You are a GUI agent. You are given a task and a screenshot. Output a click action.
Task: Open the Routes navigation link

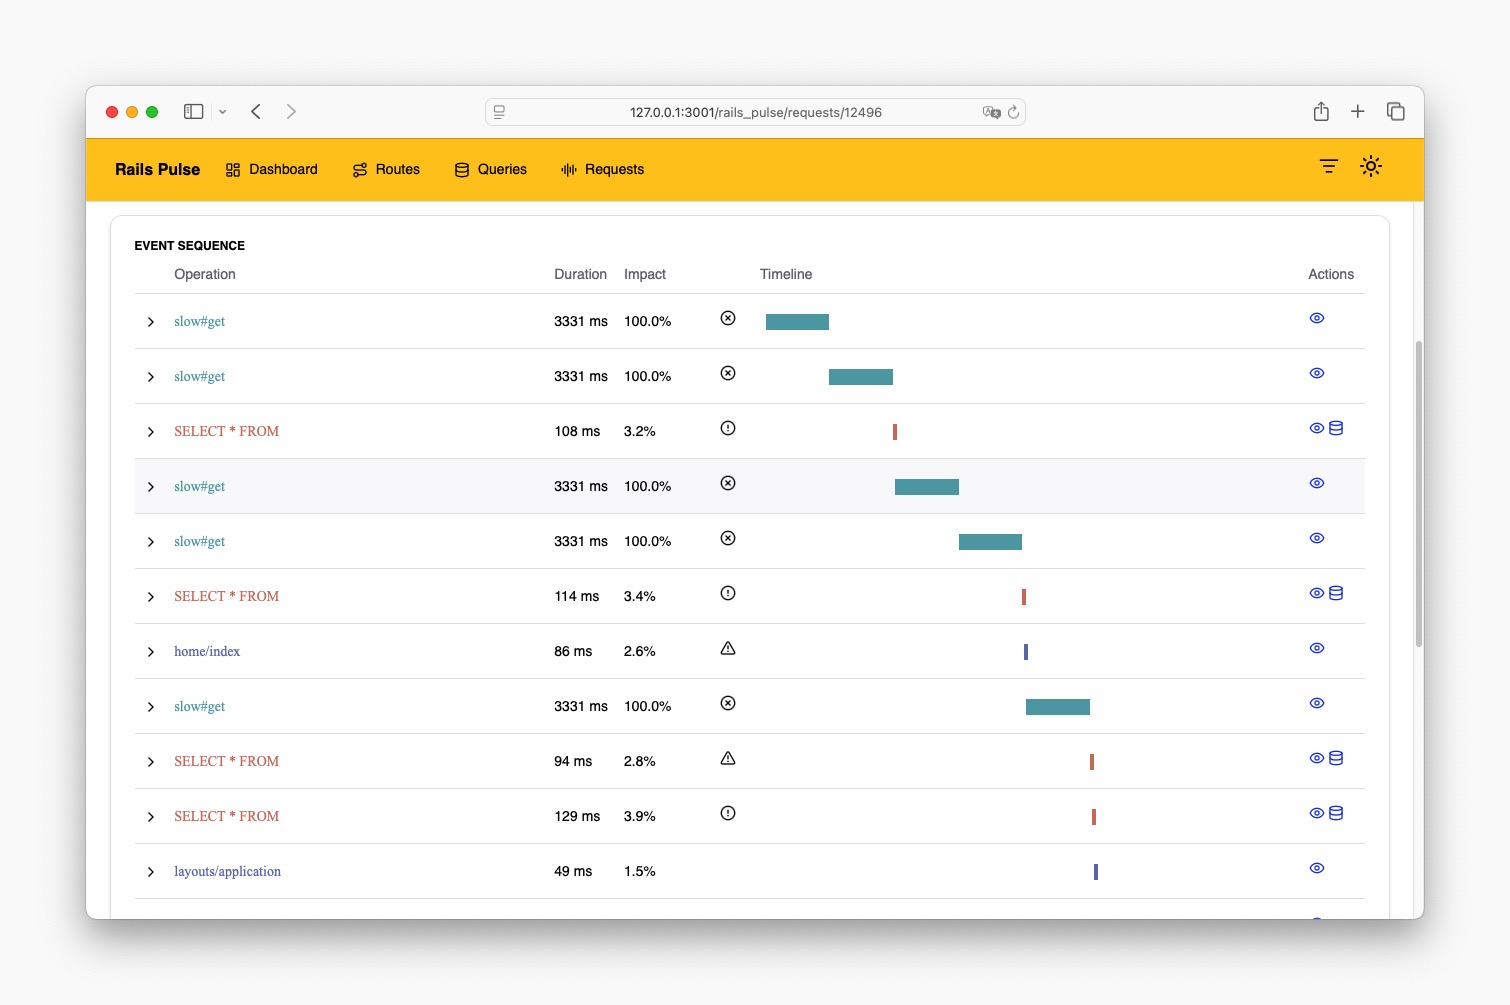click(385, 169)
